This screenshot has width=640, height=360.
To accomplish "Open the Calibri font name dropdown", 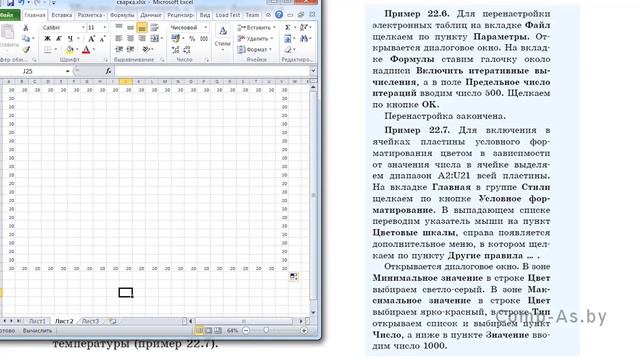I will coord(83,27).
